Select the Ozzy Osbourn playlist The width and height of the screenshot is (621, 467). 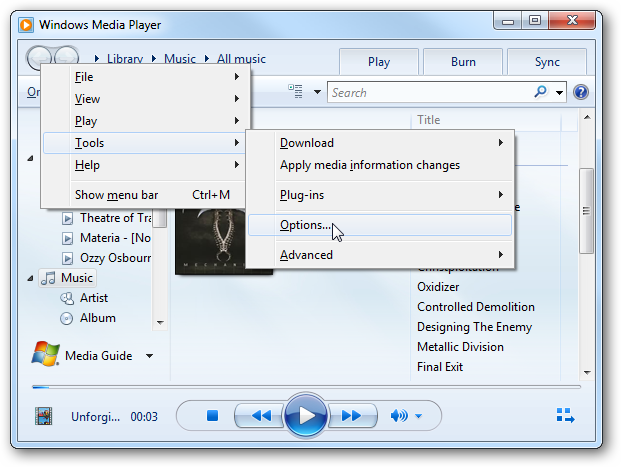pyautogui.click(x=107, y=258)
